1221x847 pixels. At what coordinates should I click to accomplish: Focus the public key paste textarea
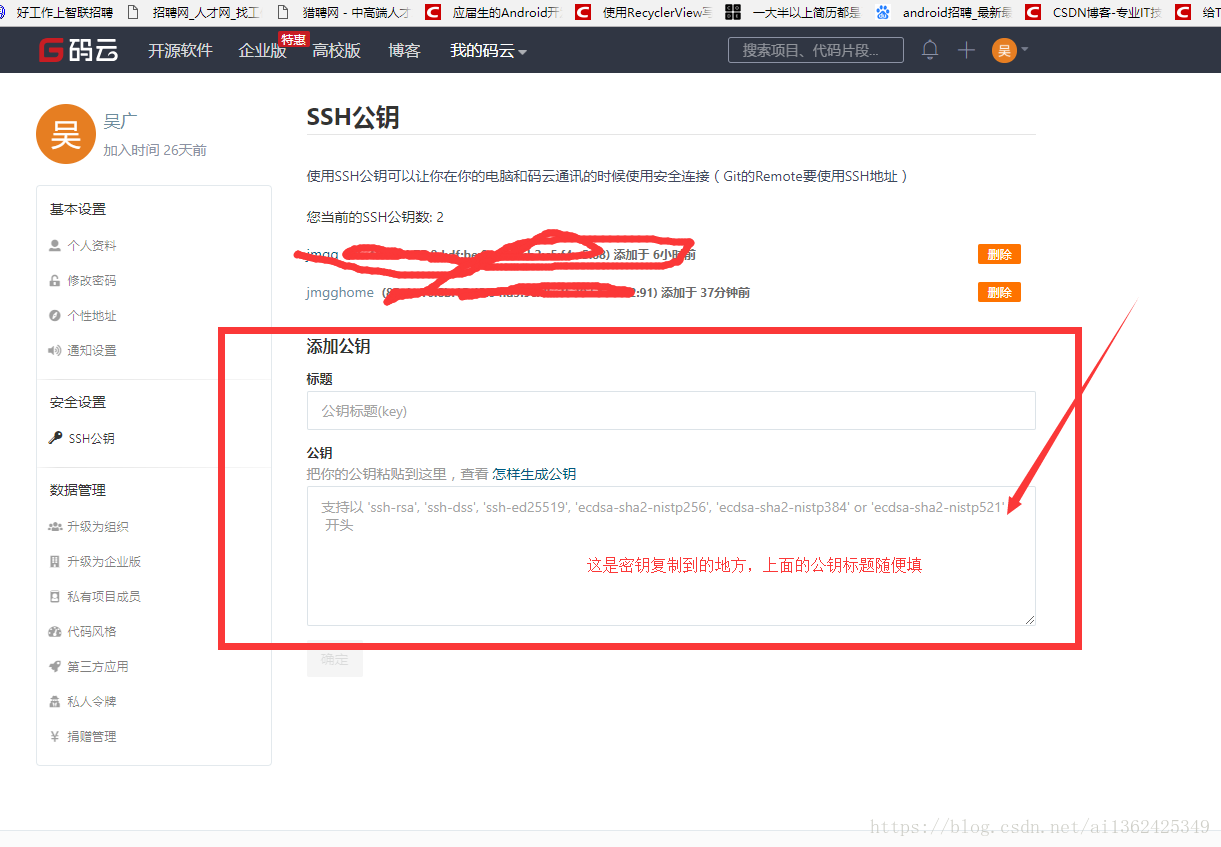click(671, 556)
